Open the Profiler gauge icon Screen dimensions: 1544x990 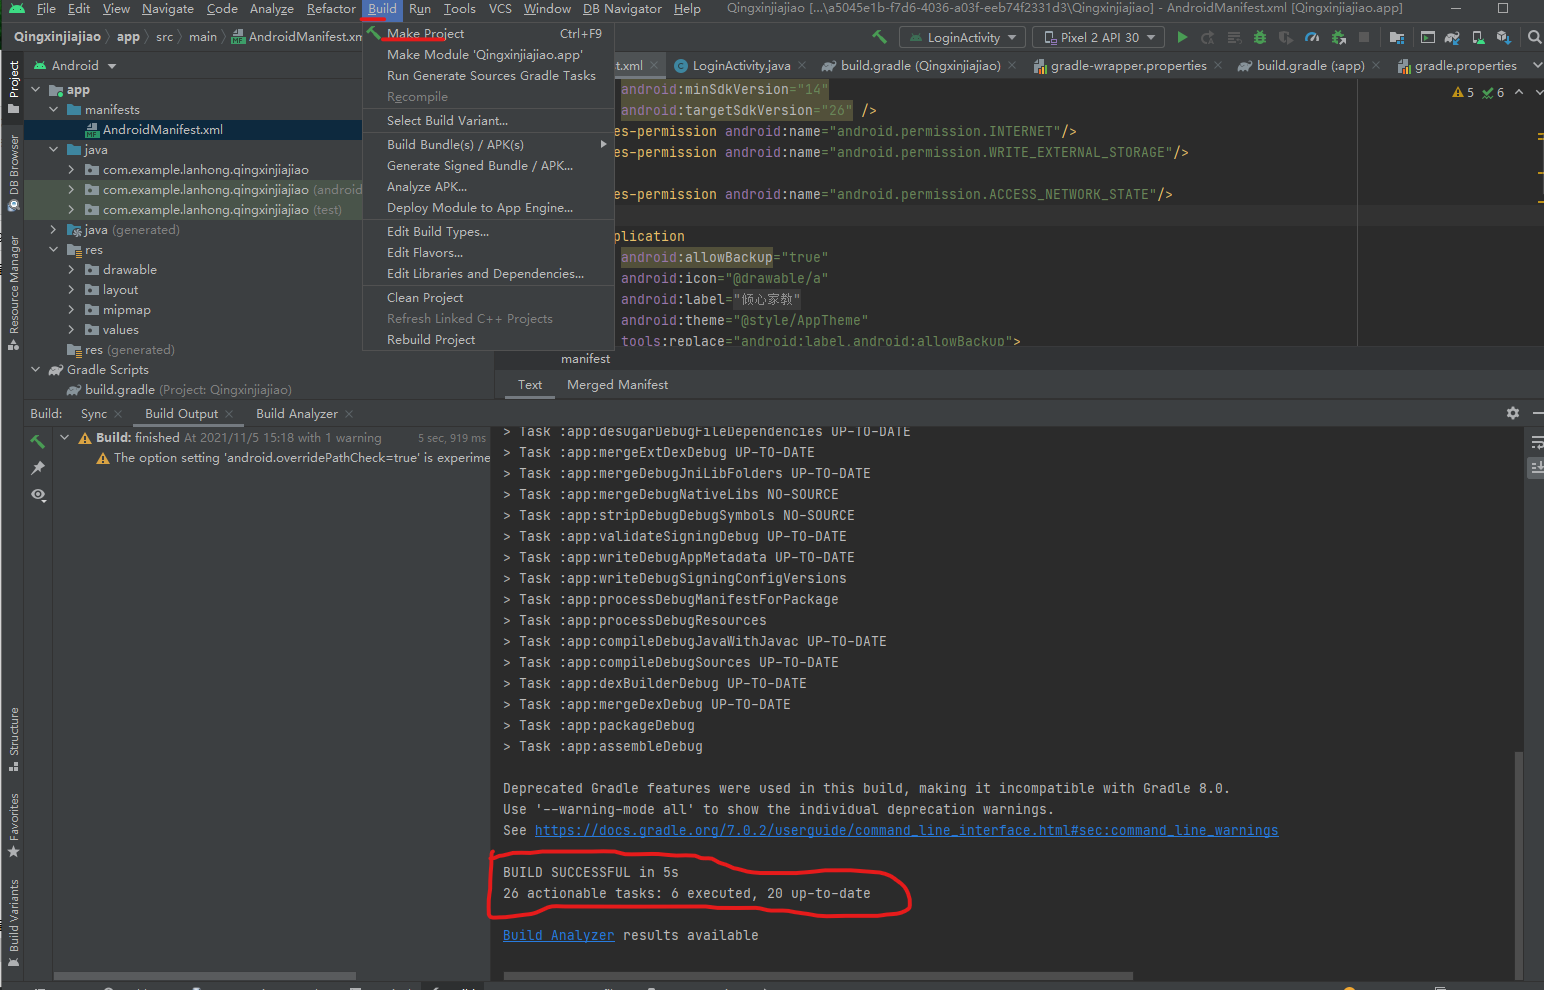[x=1312, y=37]
